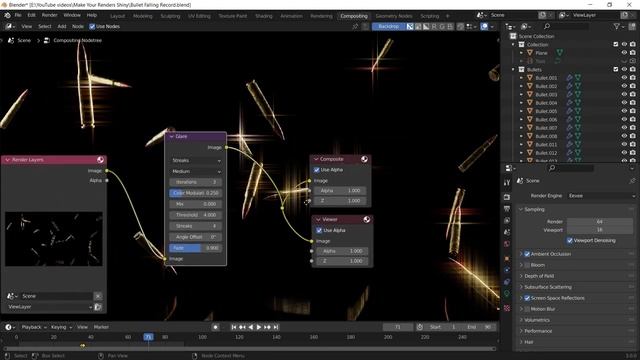Open the ViewLayer dropdown in Render Layers node

coord(49,307)
